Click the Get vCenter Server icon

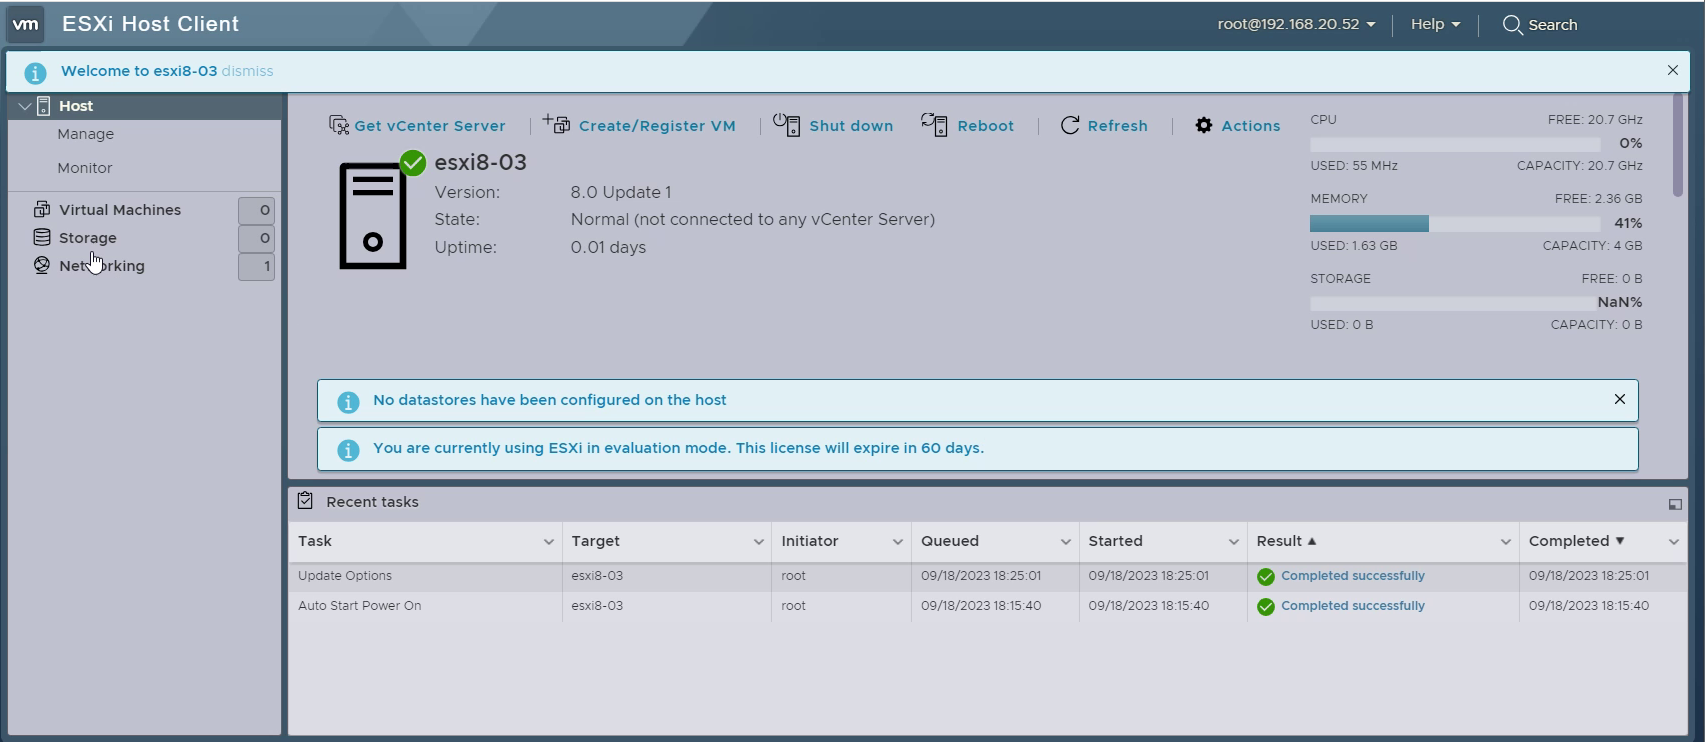[339, 125]
